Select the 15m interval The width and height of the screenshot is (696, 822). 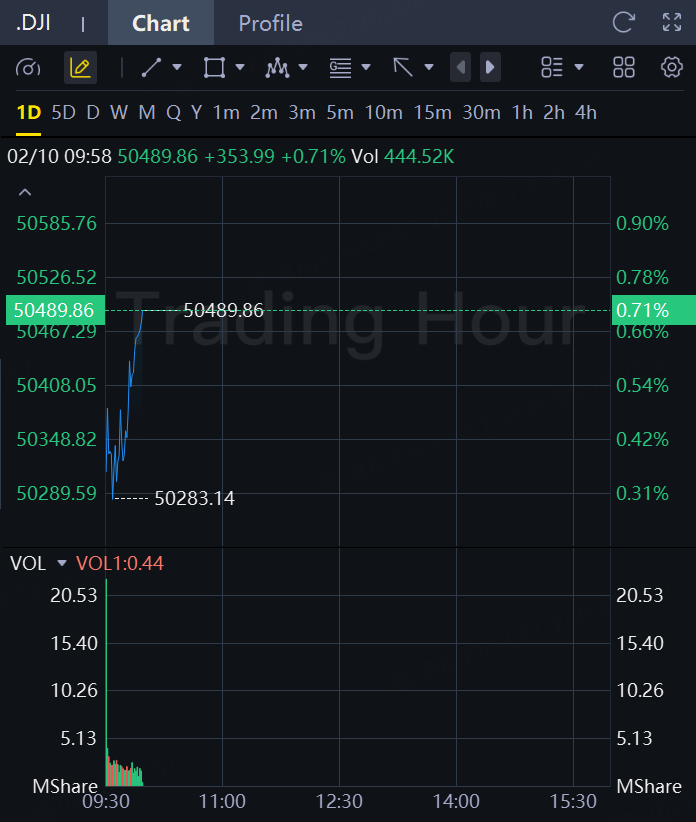[x=432, y=113]
